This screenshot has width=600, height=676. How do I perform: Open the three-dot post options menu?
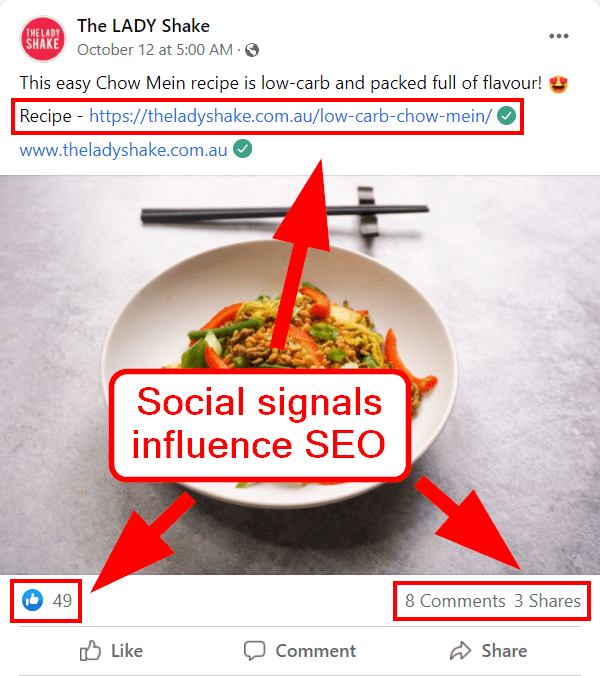[x=559, y=36]
